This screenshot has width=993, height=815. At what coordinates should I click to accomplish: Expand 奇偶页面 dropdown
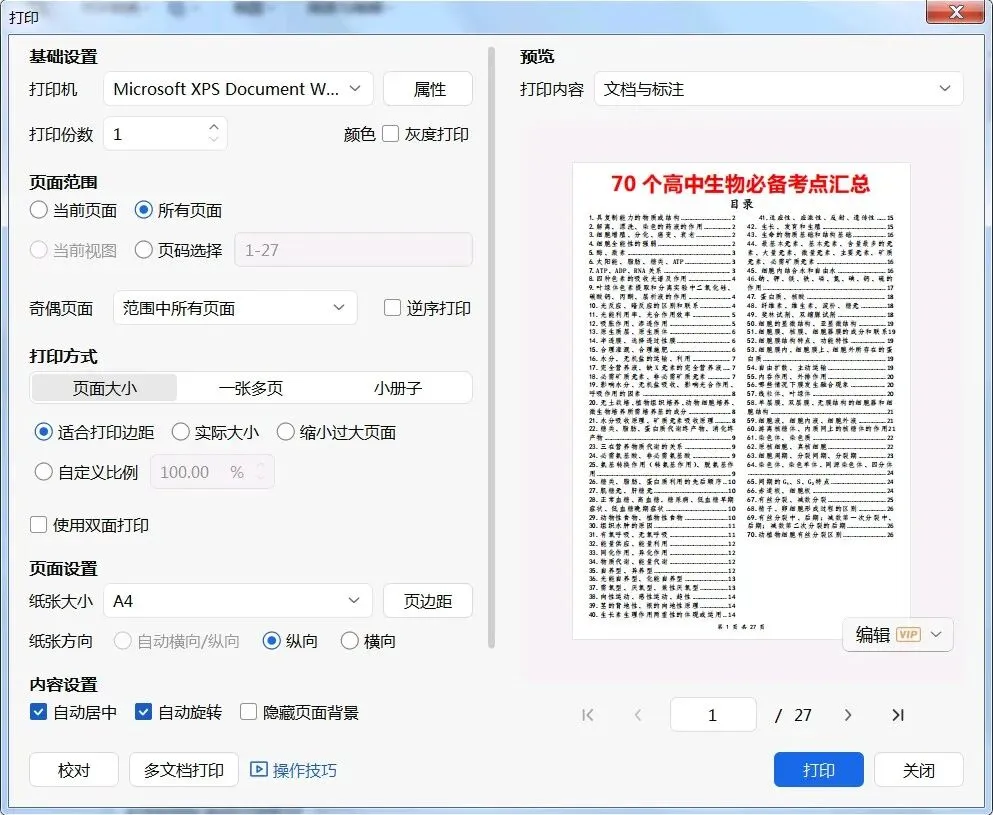pos(235,308)
